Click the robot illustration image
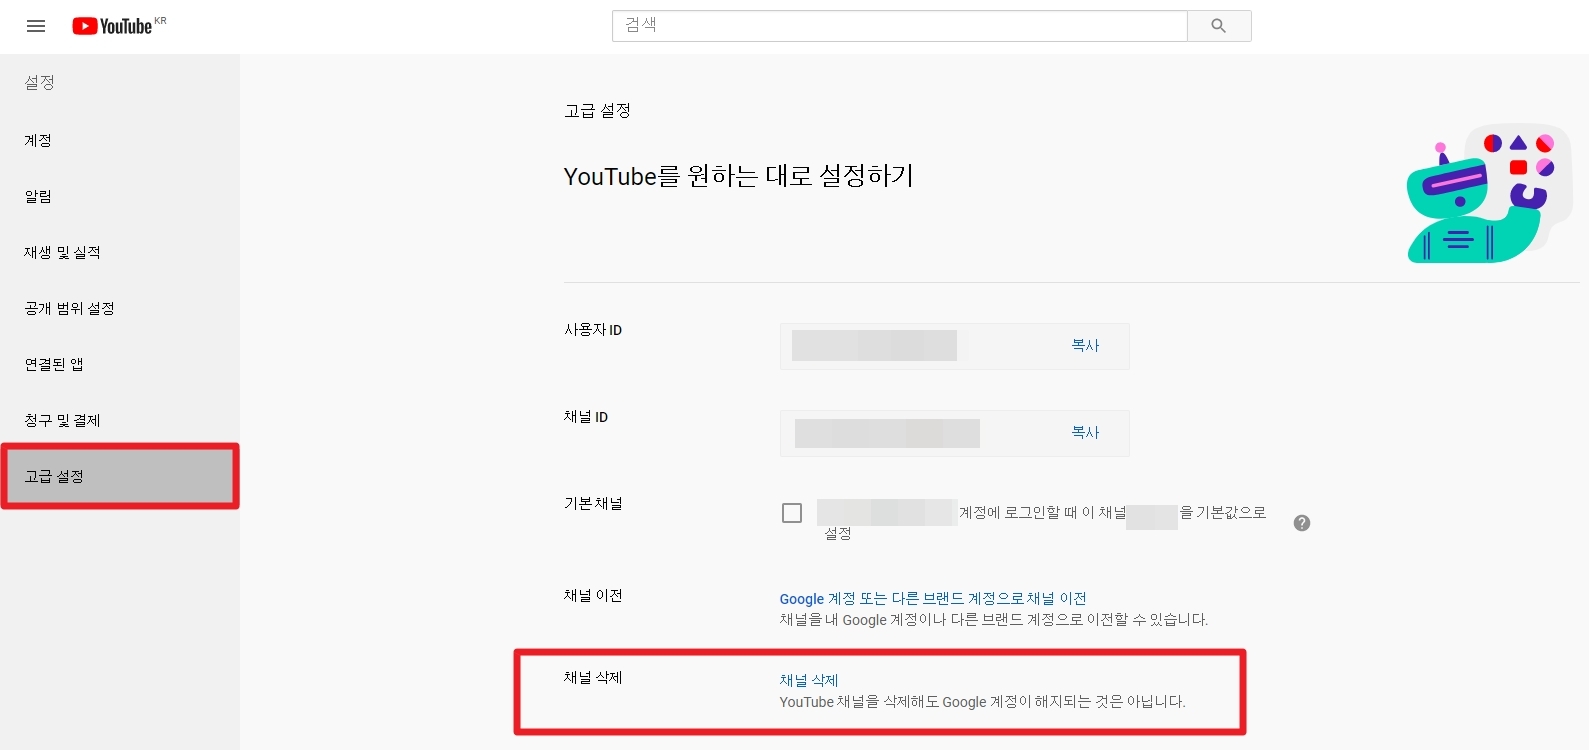The width and height of the screenshot is (1589, 750). click(x=1489, y=194)
